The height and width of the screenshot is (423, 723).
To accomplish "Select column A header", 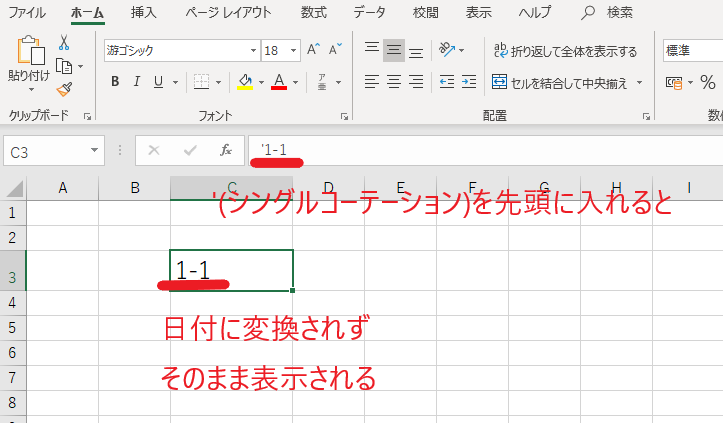I will (63, 188).
